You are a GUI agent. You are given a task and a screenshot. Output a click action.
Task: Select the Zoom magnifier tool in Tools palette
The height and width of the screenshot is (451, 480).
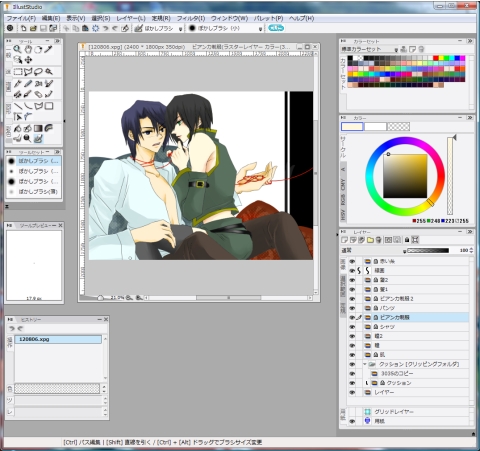coord(17,50)
